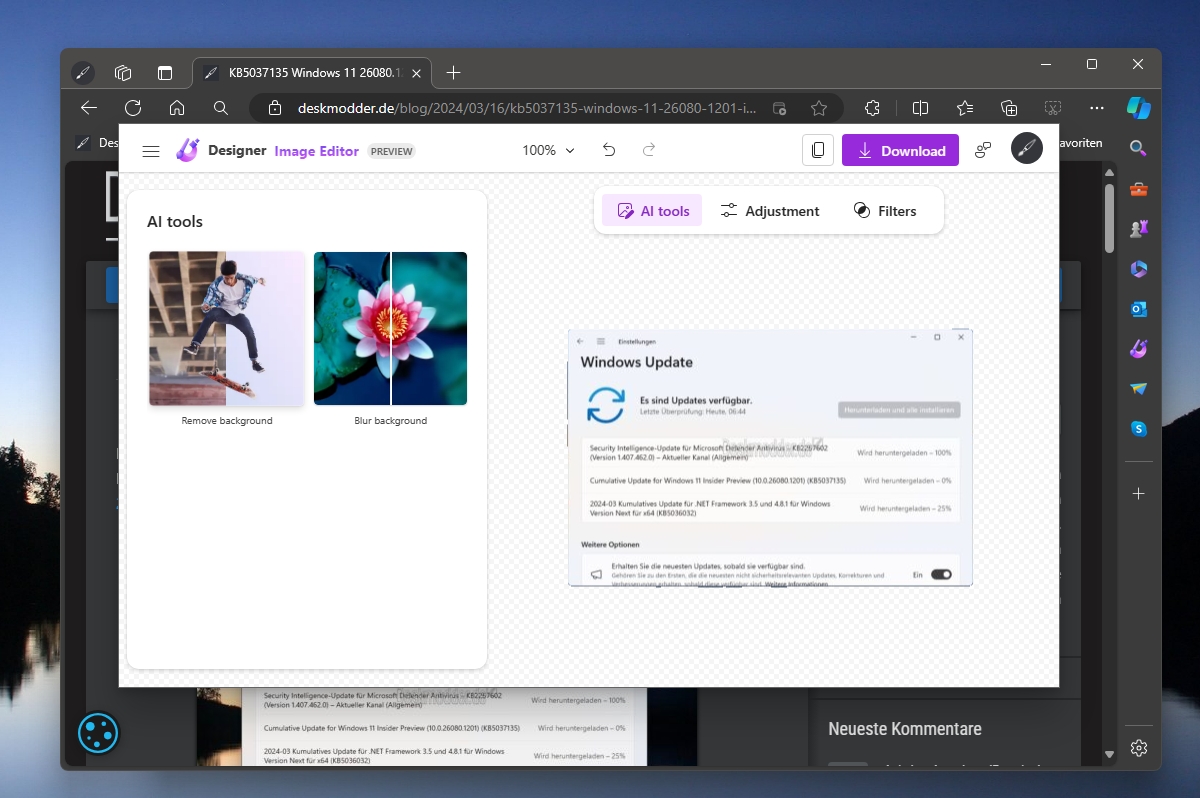Open Microsoft 365 in the sidebar

coord(1138,269)
